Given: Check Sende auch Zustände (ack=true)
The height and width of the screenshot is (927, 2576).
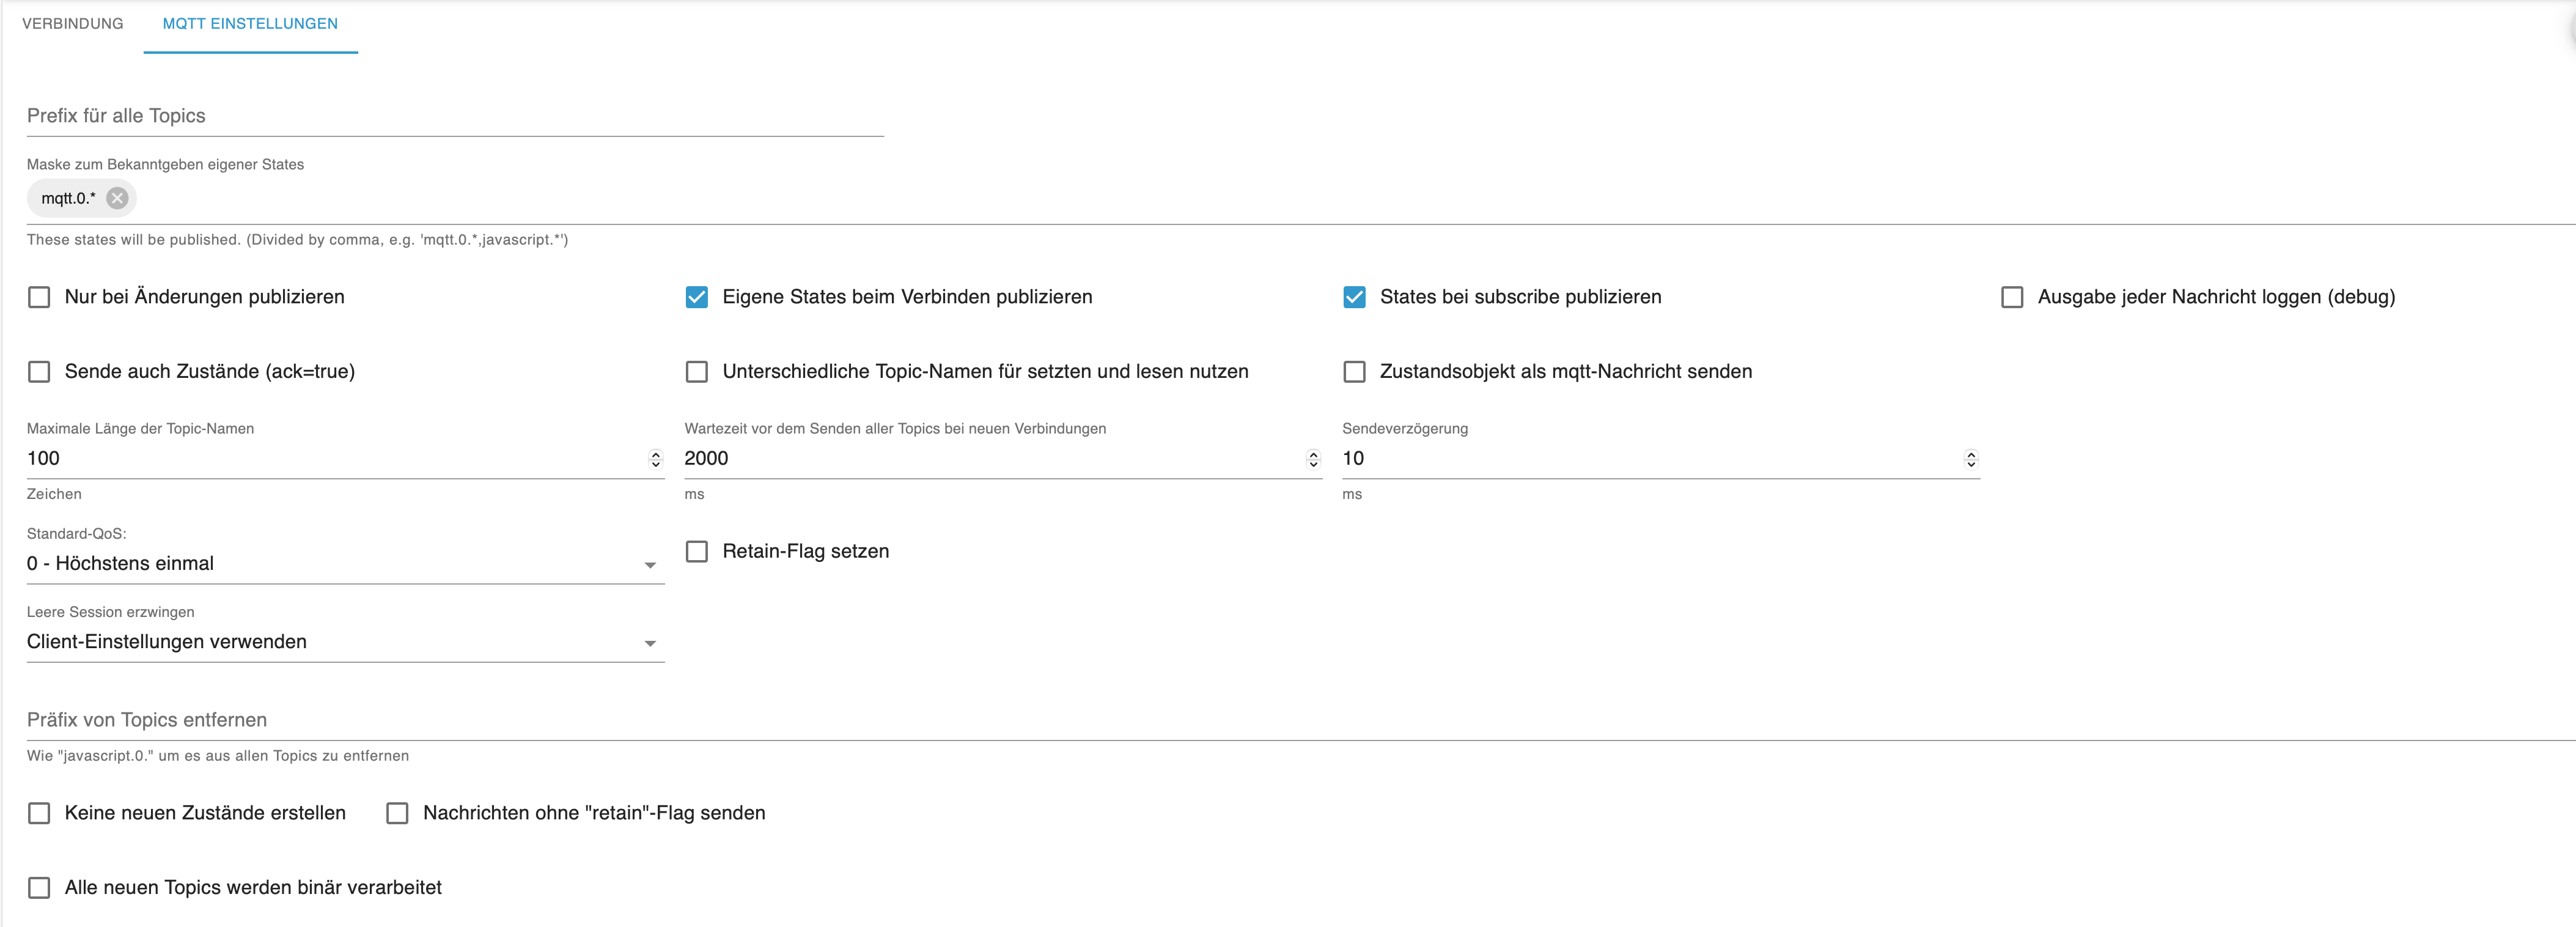Looking at the screenshot, I should [x=39, y=372].
